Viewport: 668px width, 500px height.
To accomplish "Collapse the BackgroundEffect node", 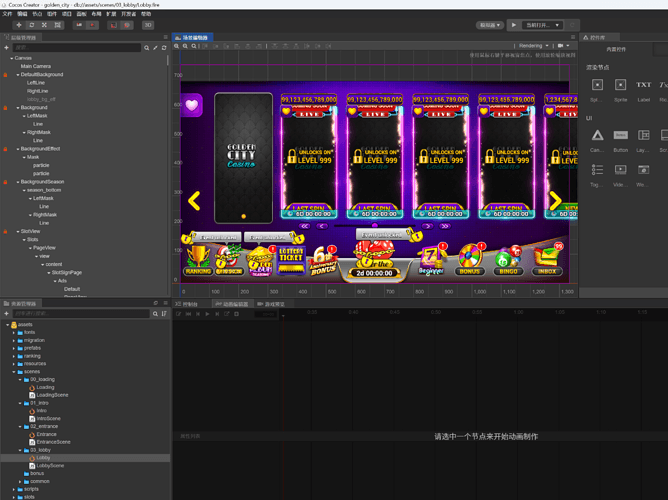I will pos(18,149).
